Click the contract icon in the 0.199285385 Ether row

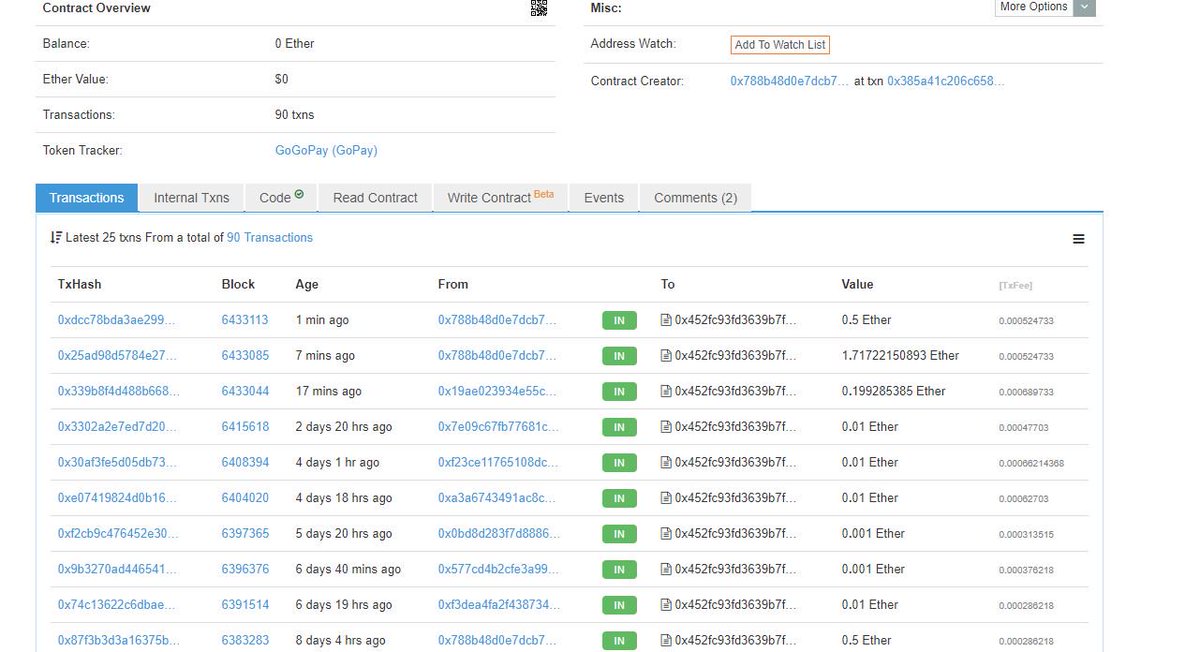[x=666, y=391]
